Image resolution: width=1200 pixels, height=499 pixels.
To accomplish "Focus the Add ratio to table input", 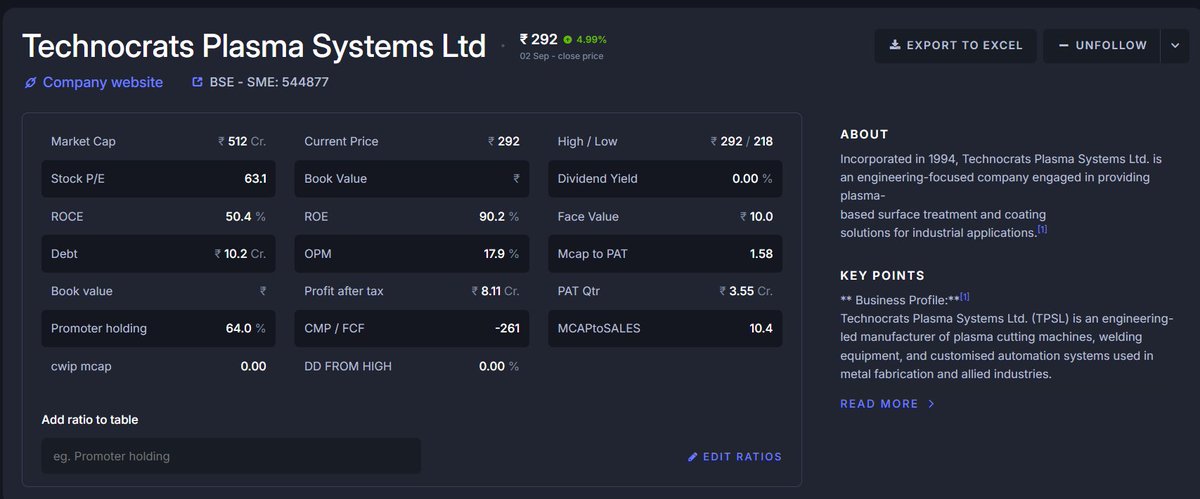I will 231,456.
